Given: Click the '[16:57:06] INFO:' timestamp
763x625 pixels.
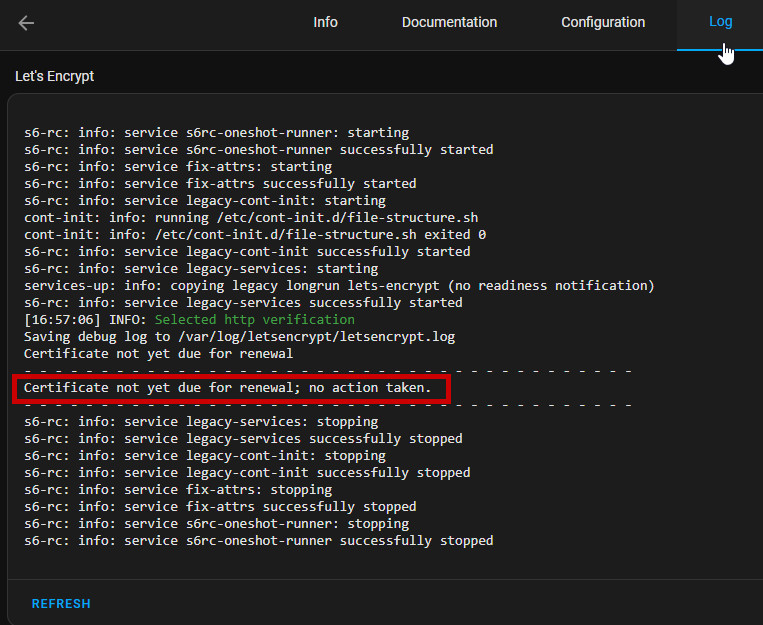Looking at the screenshot, I should 85,320.
